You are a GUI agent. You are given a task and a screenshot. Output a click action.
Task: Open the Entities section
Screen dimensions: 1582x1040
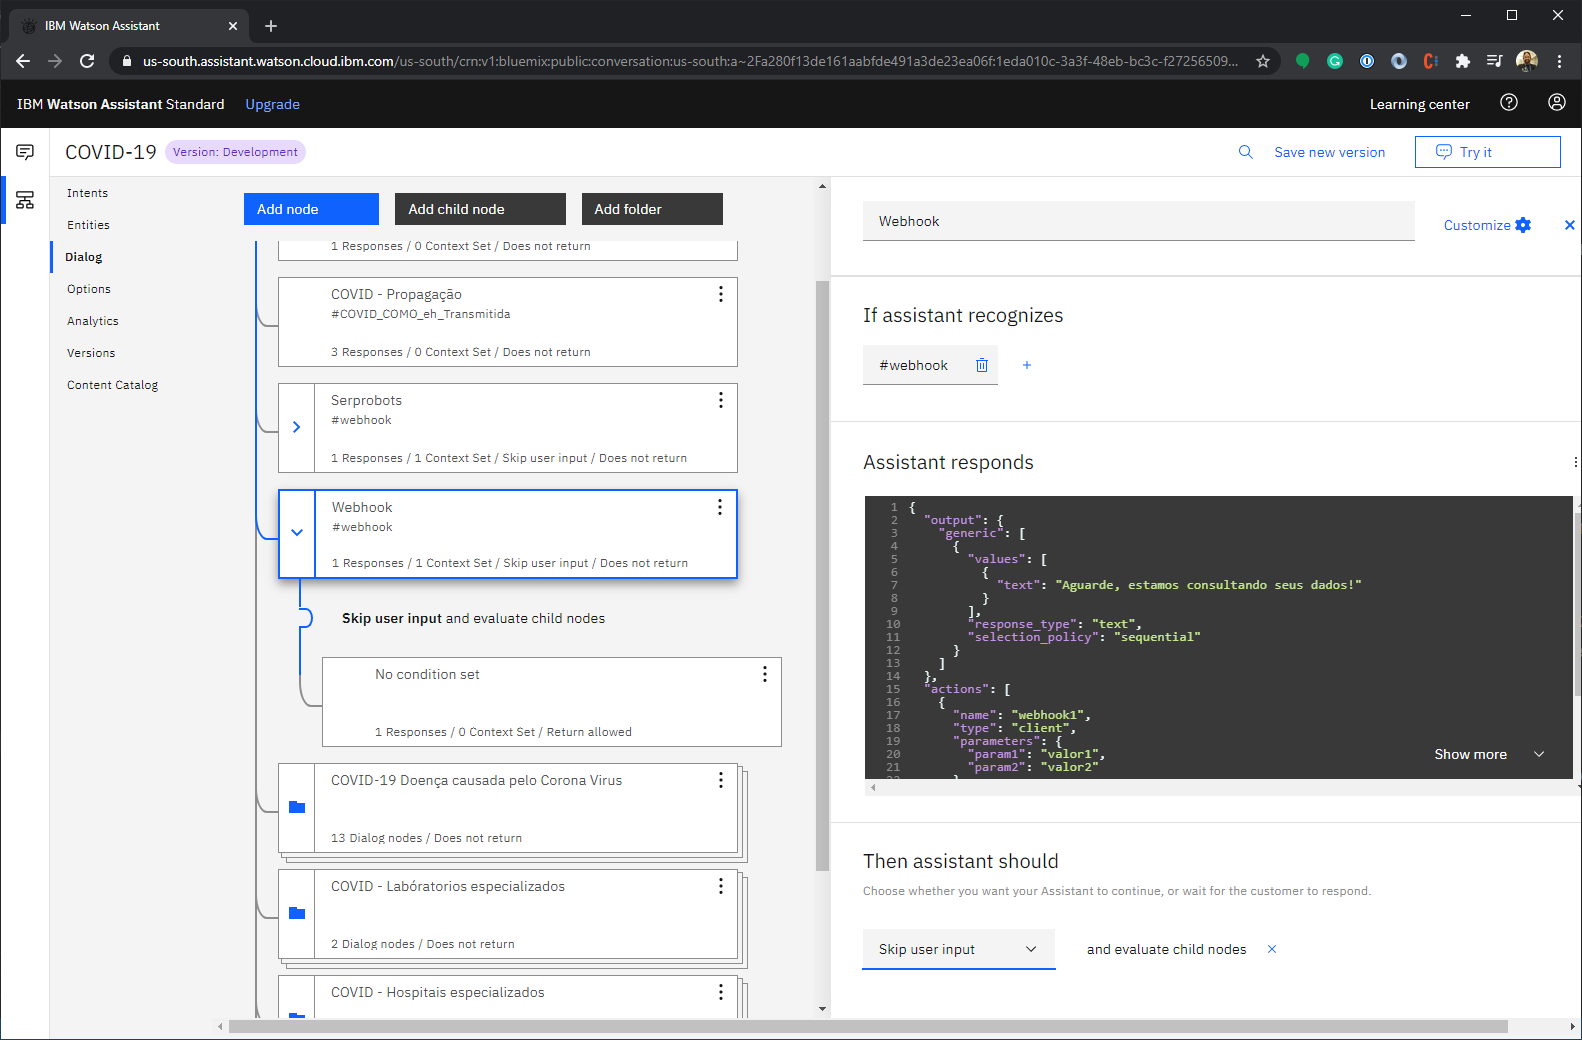[x=88, y=225]
